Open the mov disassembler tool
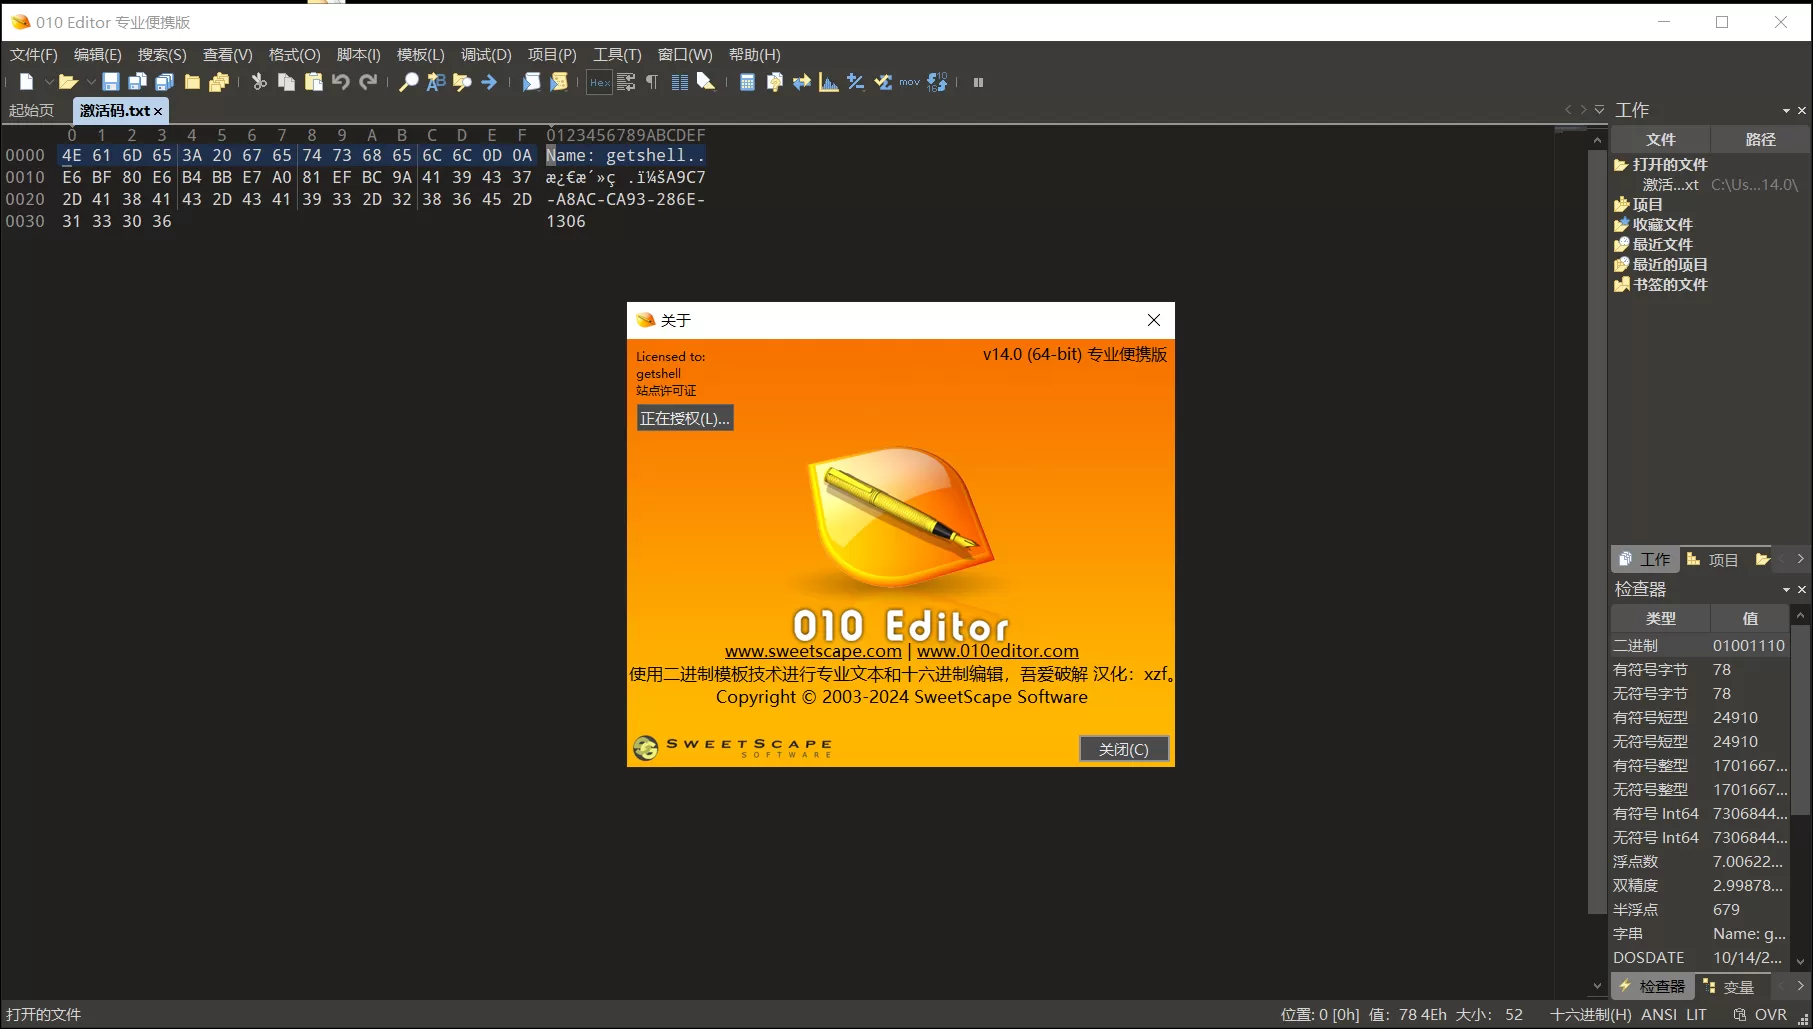 [909, 82]
